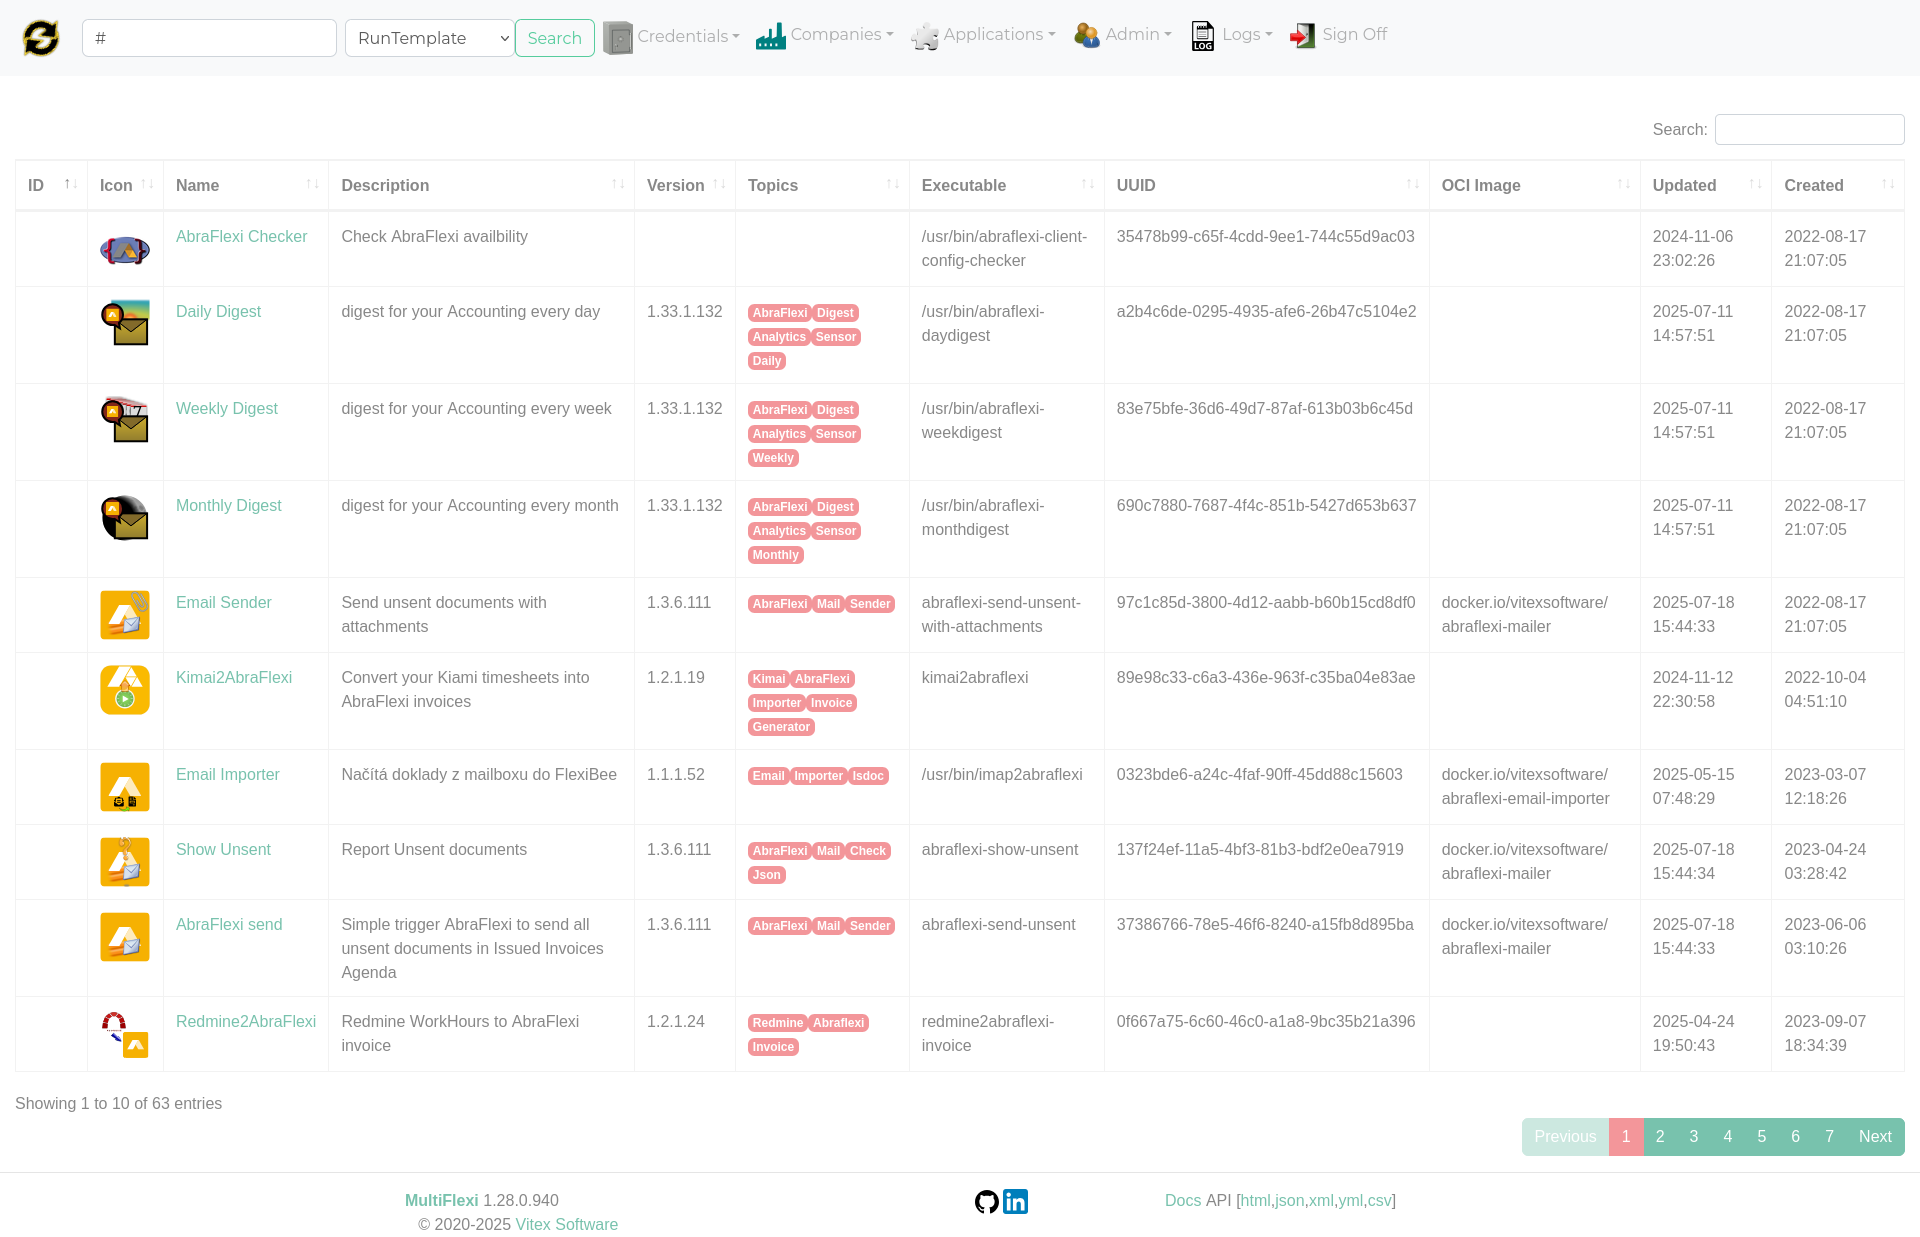Screen dimensions: 1920x1237
Task: Click the Email Importer app icon
Action: [125, 786]
